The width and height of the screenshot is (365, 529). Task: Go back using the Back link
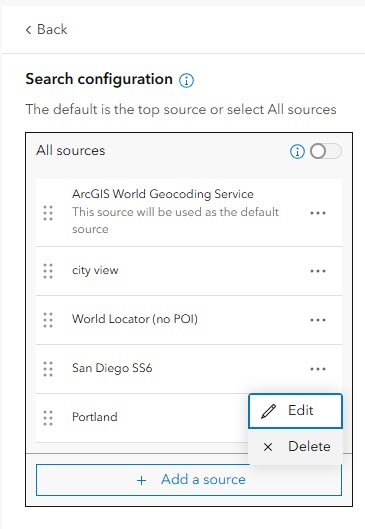(x=47, y=29)
